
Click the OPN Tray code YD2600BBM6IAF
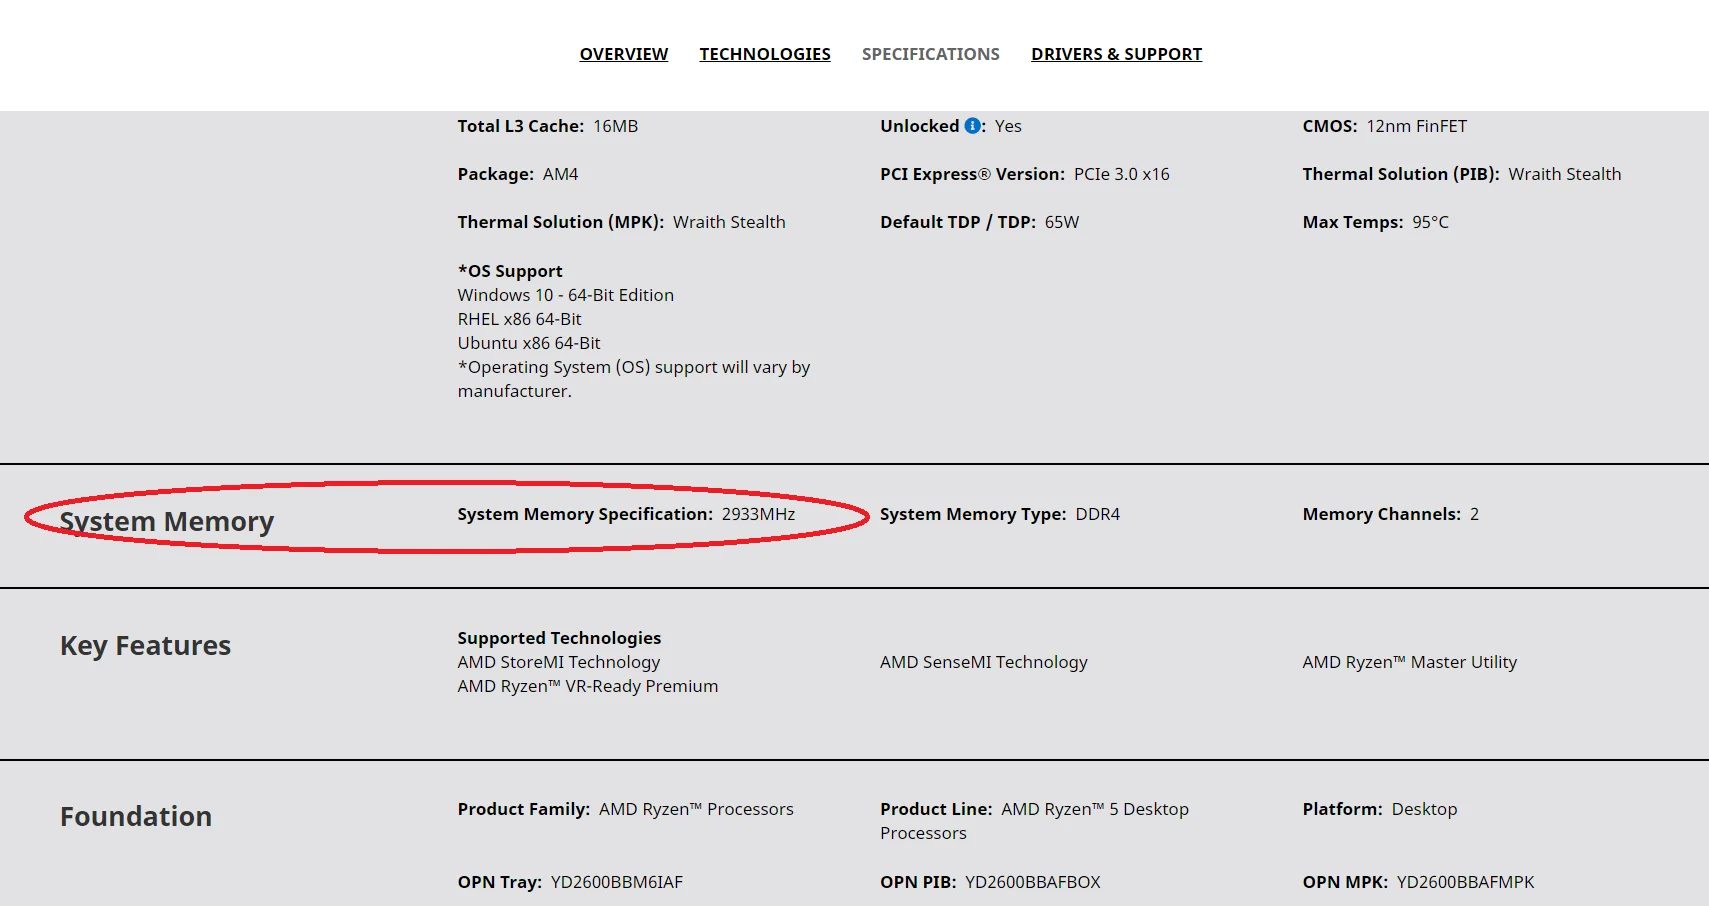click(x=616, y=882)
